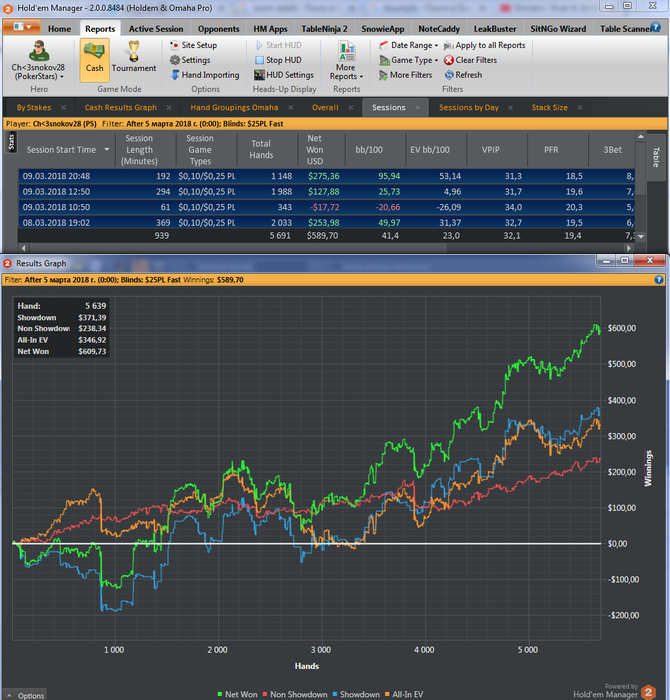Open HUD Settings
This screenshot has height=700, width=670.
coord(284,75)
